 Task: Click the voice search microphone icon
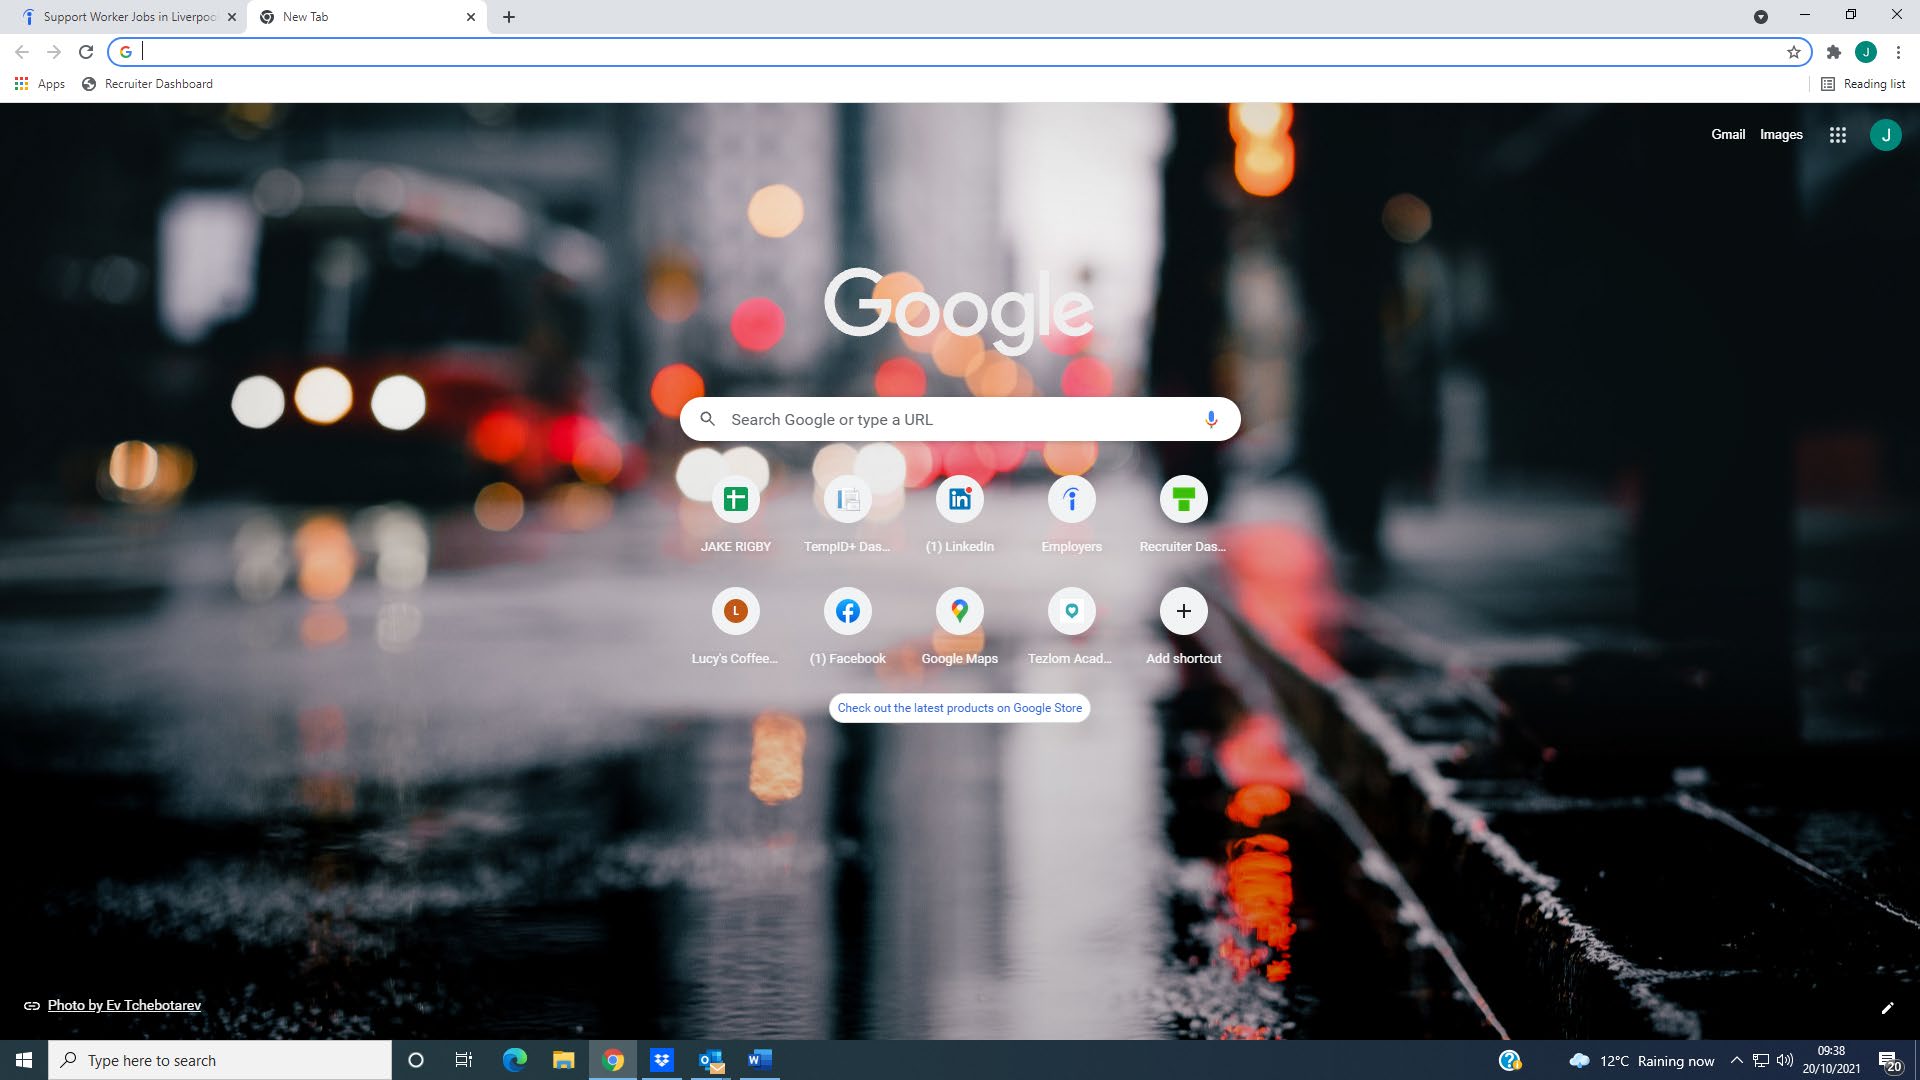pos(1210,419)
